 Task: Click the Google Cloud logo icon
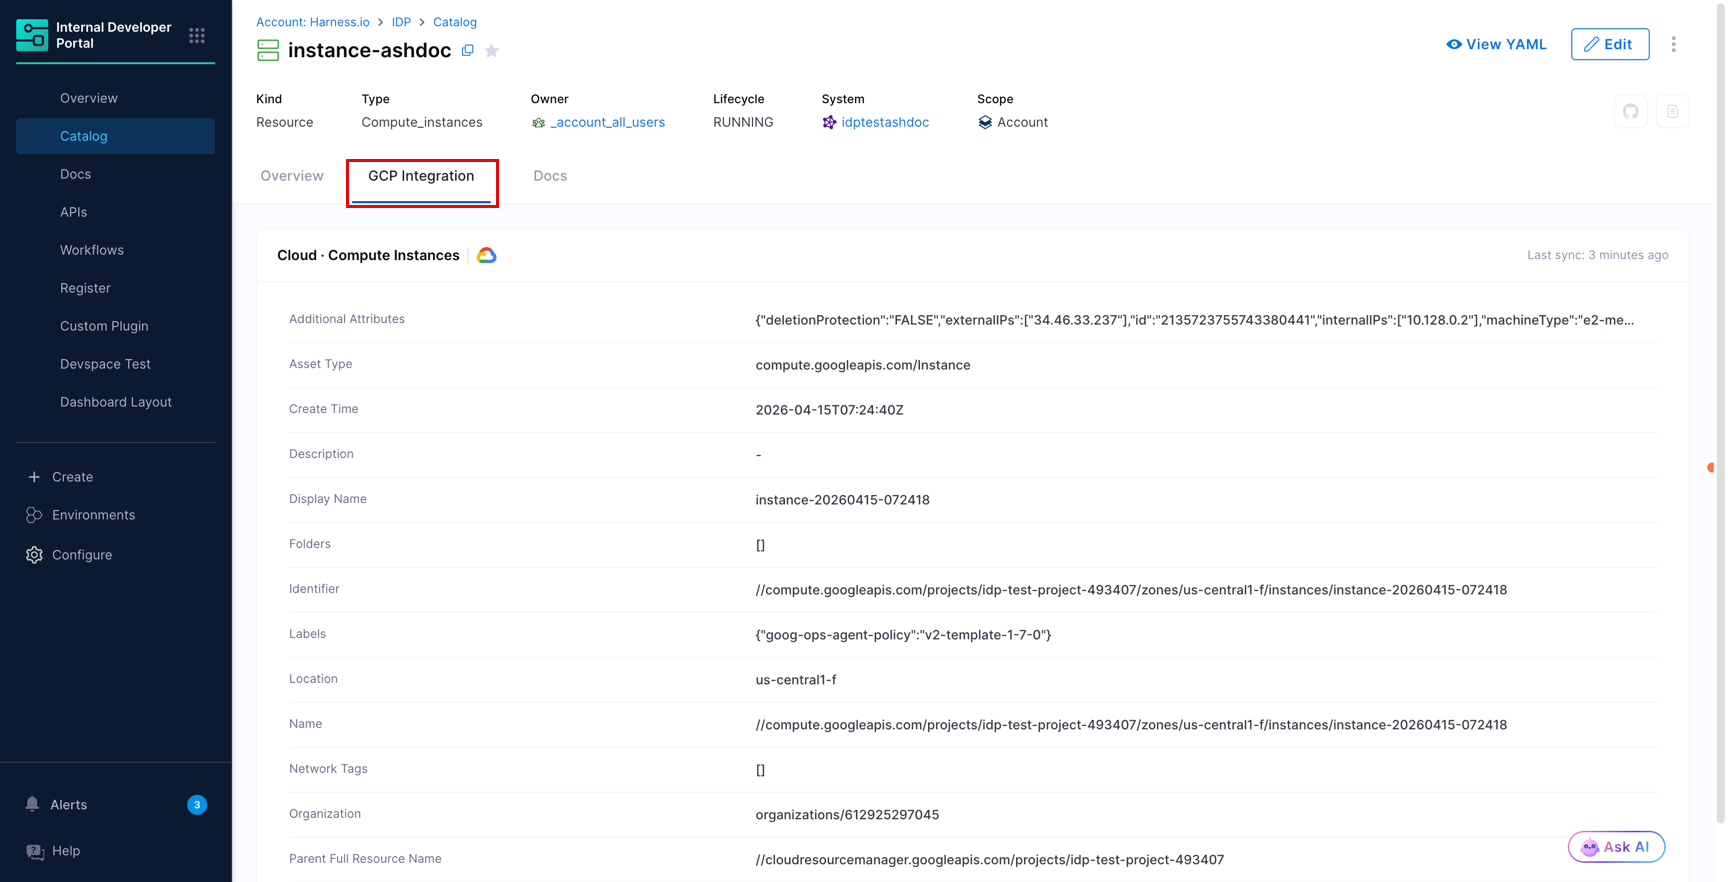point(487,256)
